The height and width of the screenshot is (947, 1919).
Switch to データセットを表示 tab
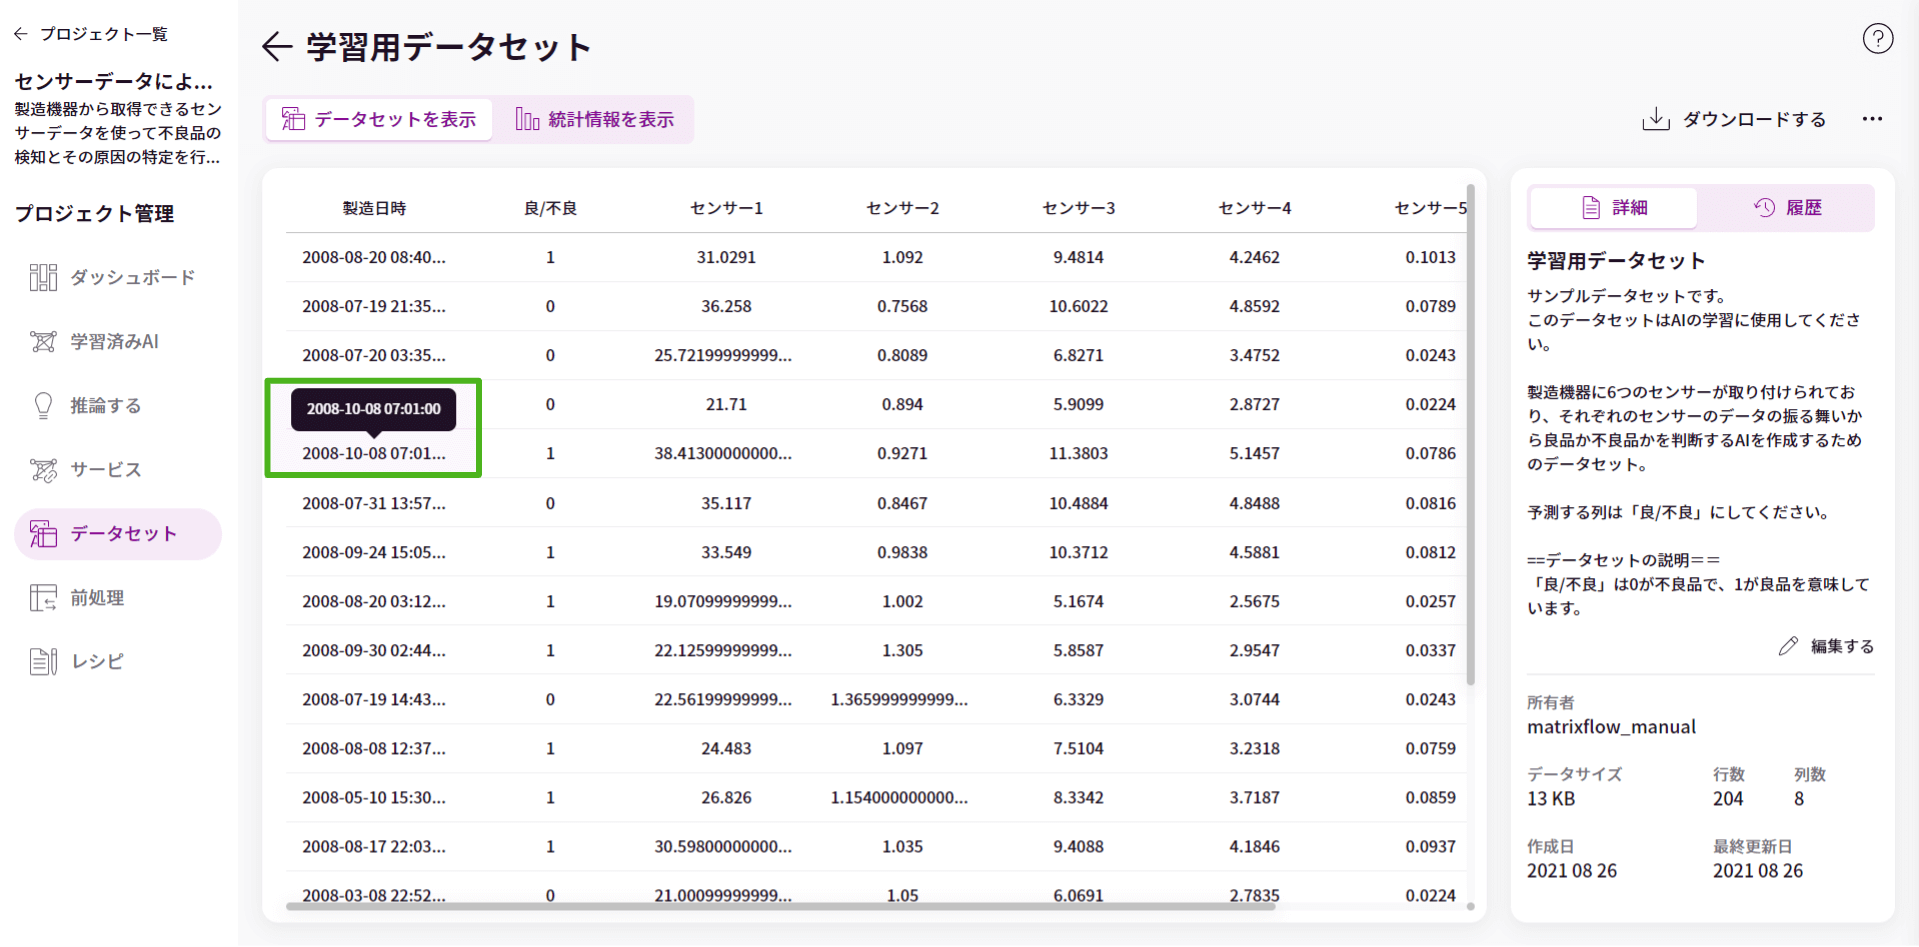point(379,119)
